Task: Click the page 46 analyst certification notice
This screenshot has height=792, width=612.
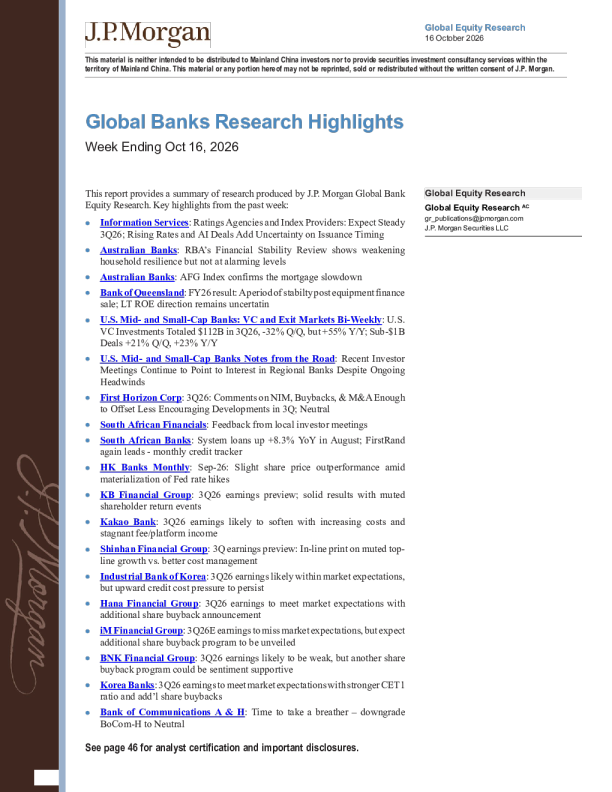Action: click(222, 748)
